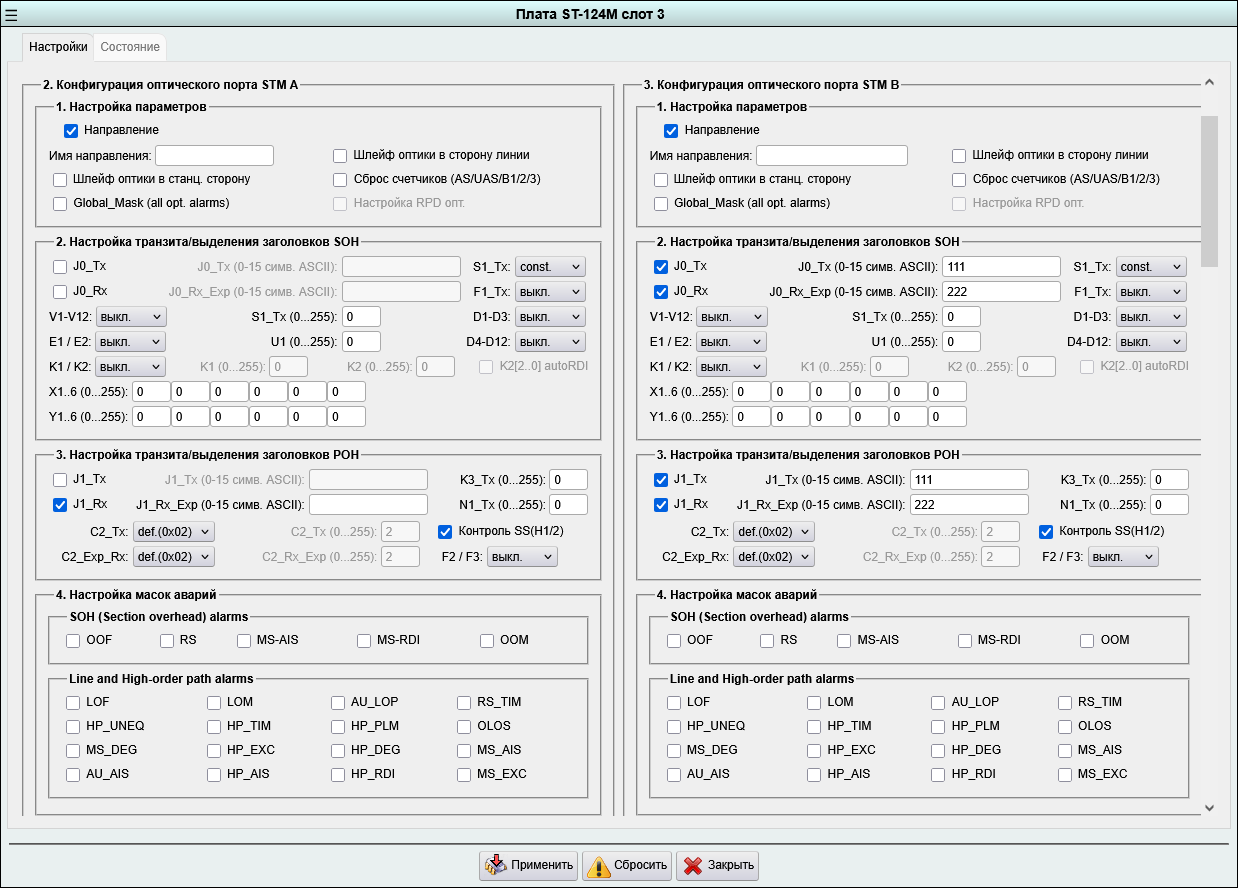Toggle the OLOS alarm mask in STM A
The height and width of the screenshot is (888, 1238).
[x=464, y=726]
